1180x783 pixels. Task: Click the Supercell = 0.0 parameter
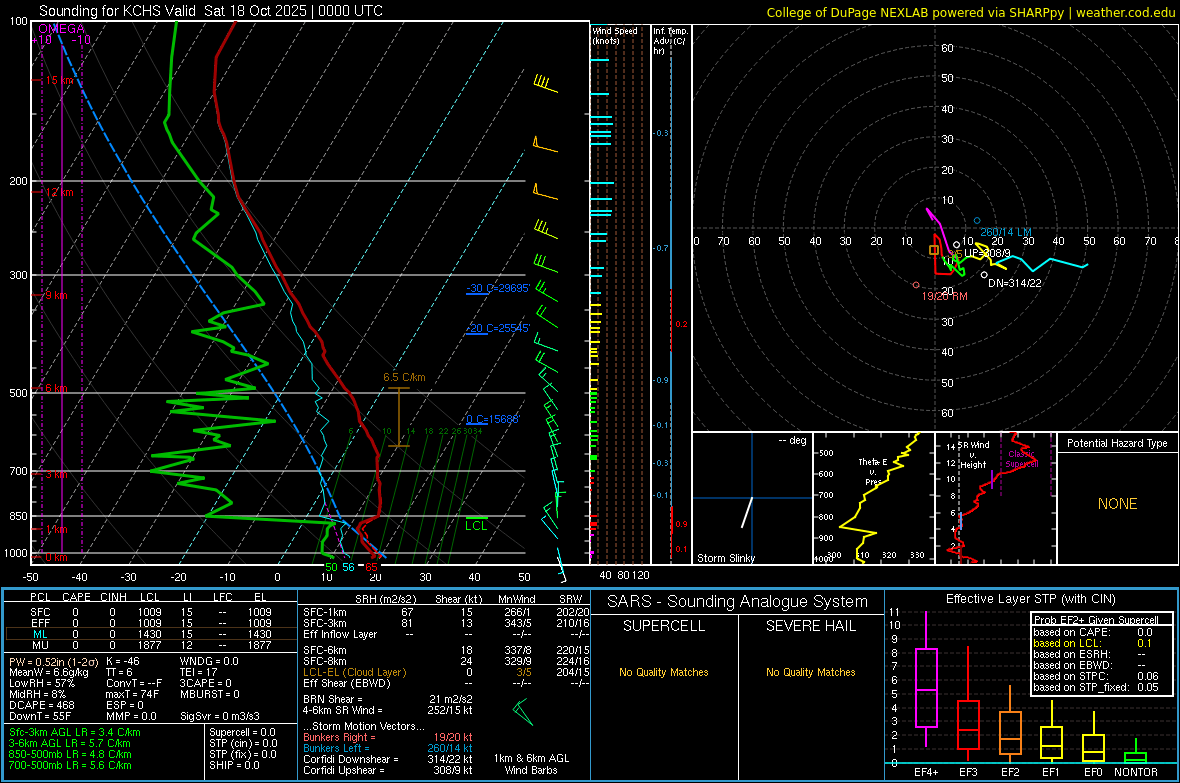pos(242,733)
